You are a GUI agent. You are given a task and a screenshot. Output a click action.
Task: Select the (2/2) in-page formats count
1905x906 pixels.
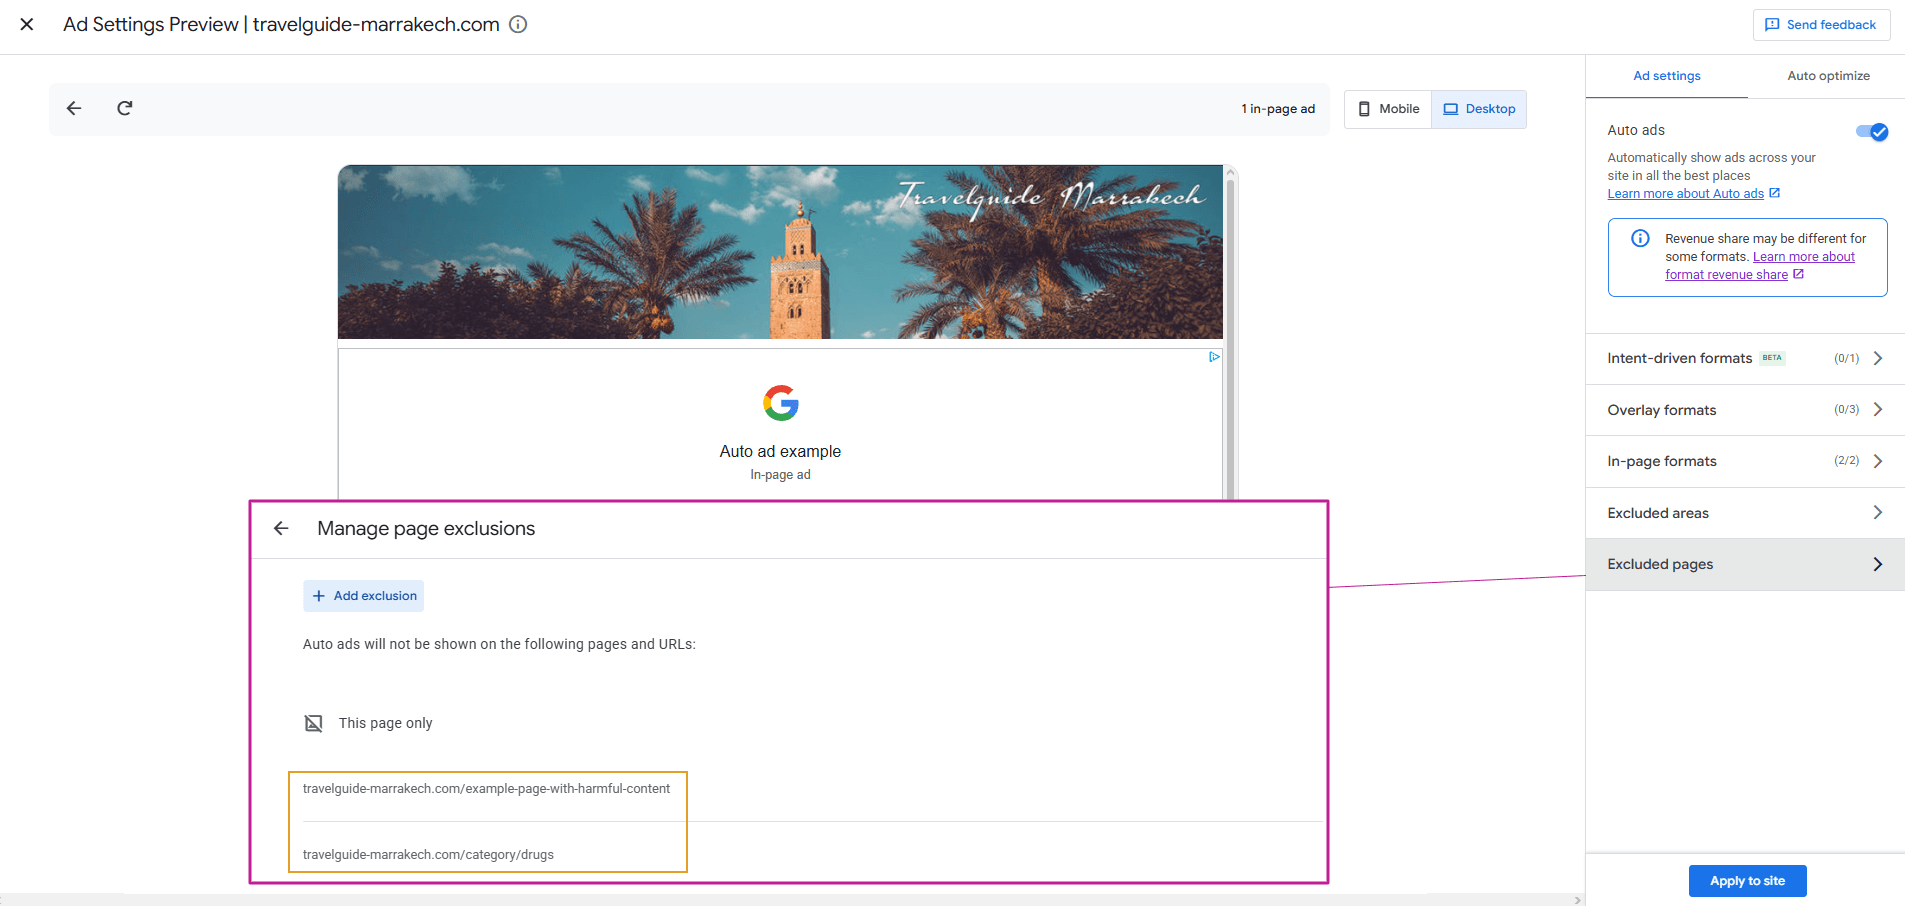(x=1846, y=461)
